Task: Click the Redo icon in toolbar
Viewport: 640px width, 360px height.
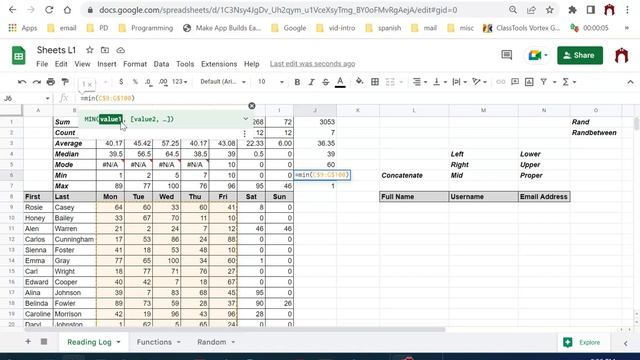Action: click(37, 82)
